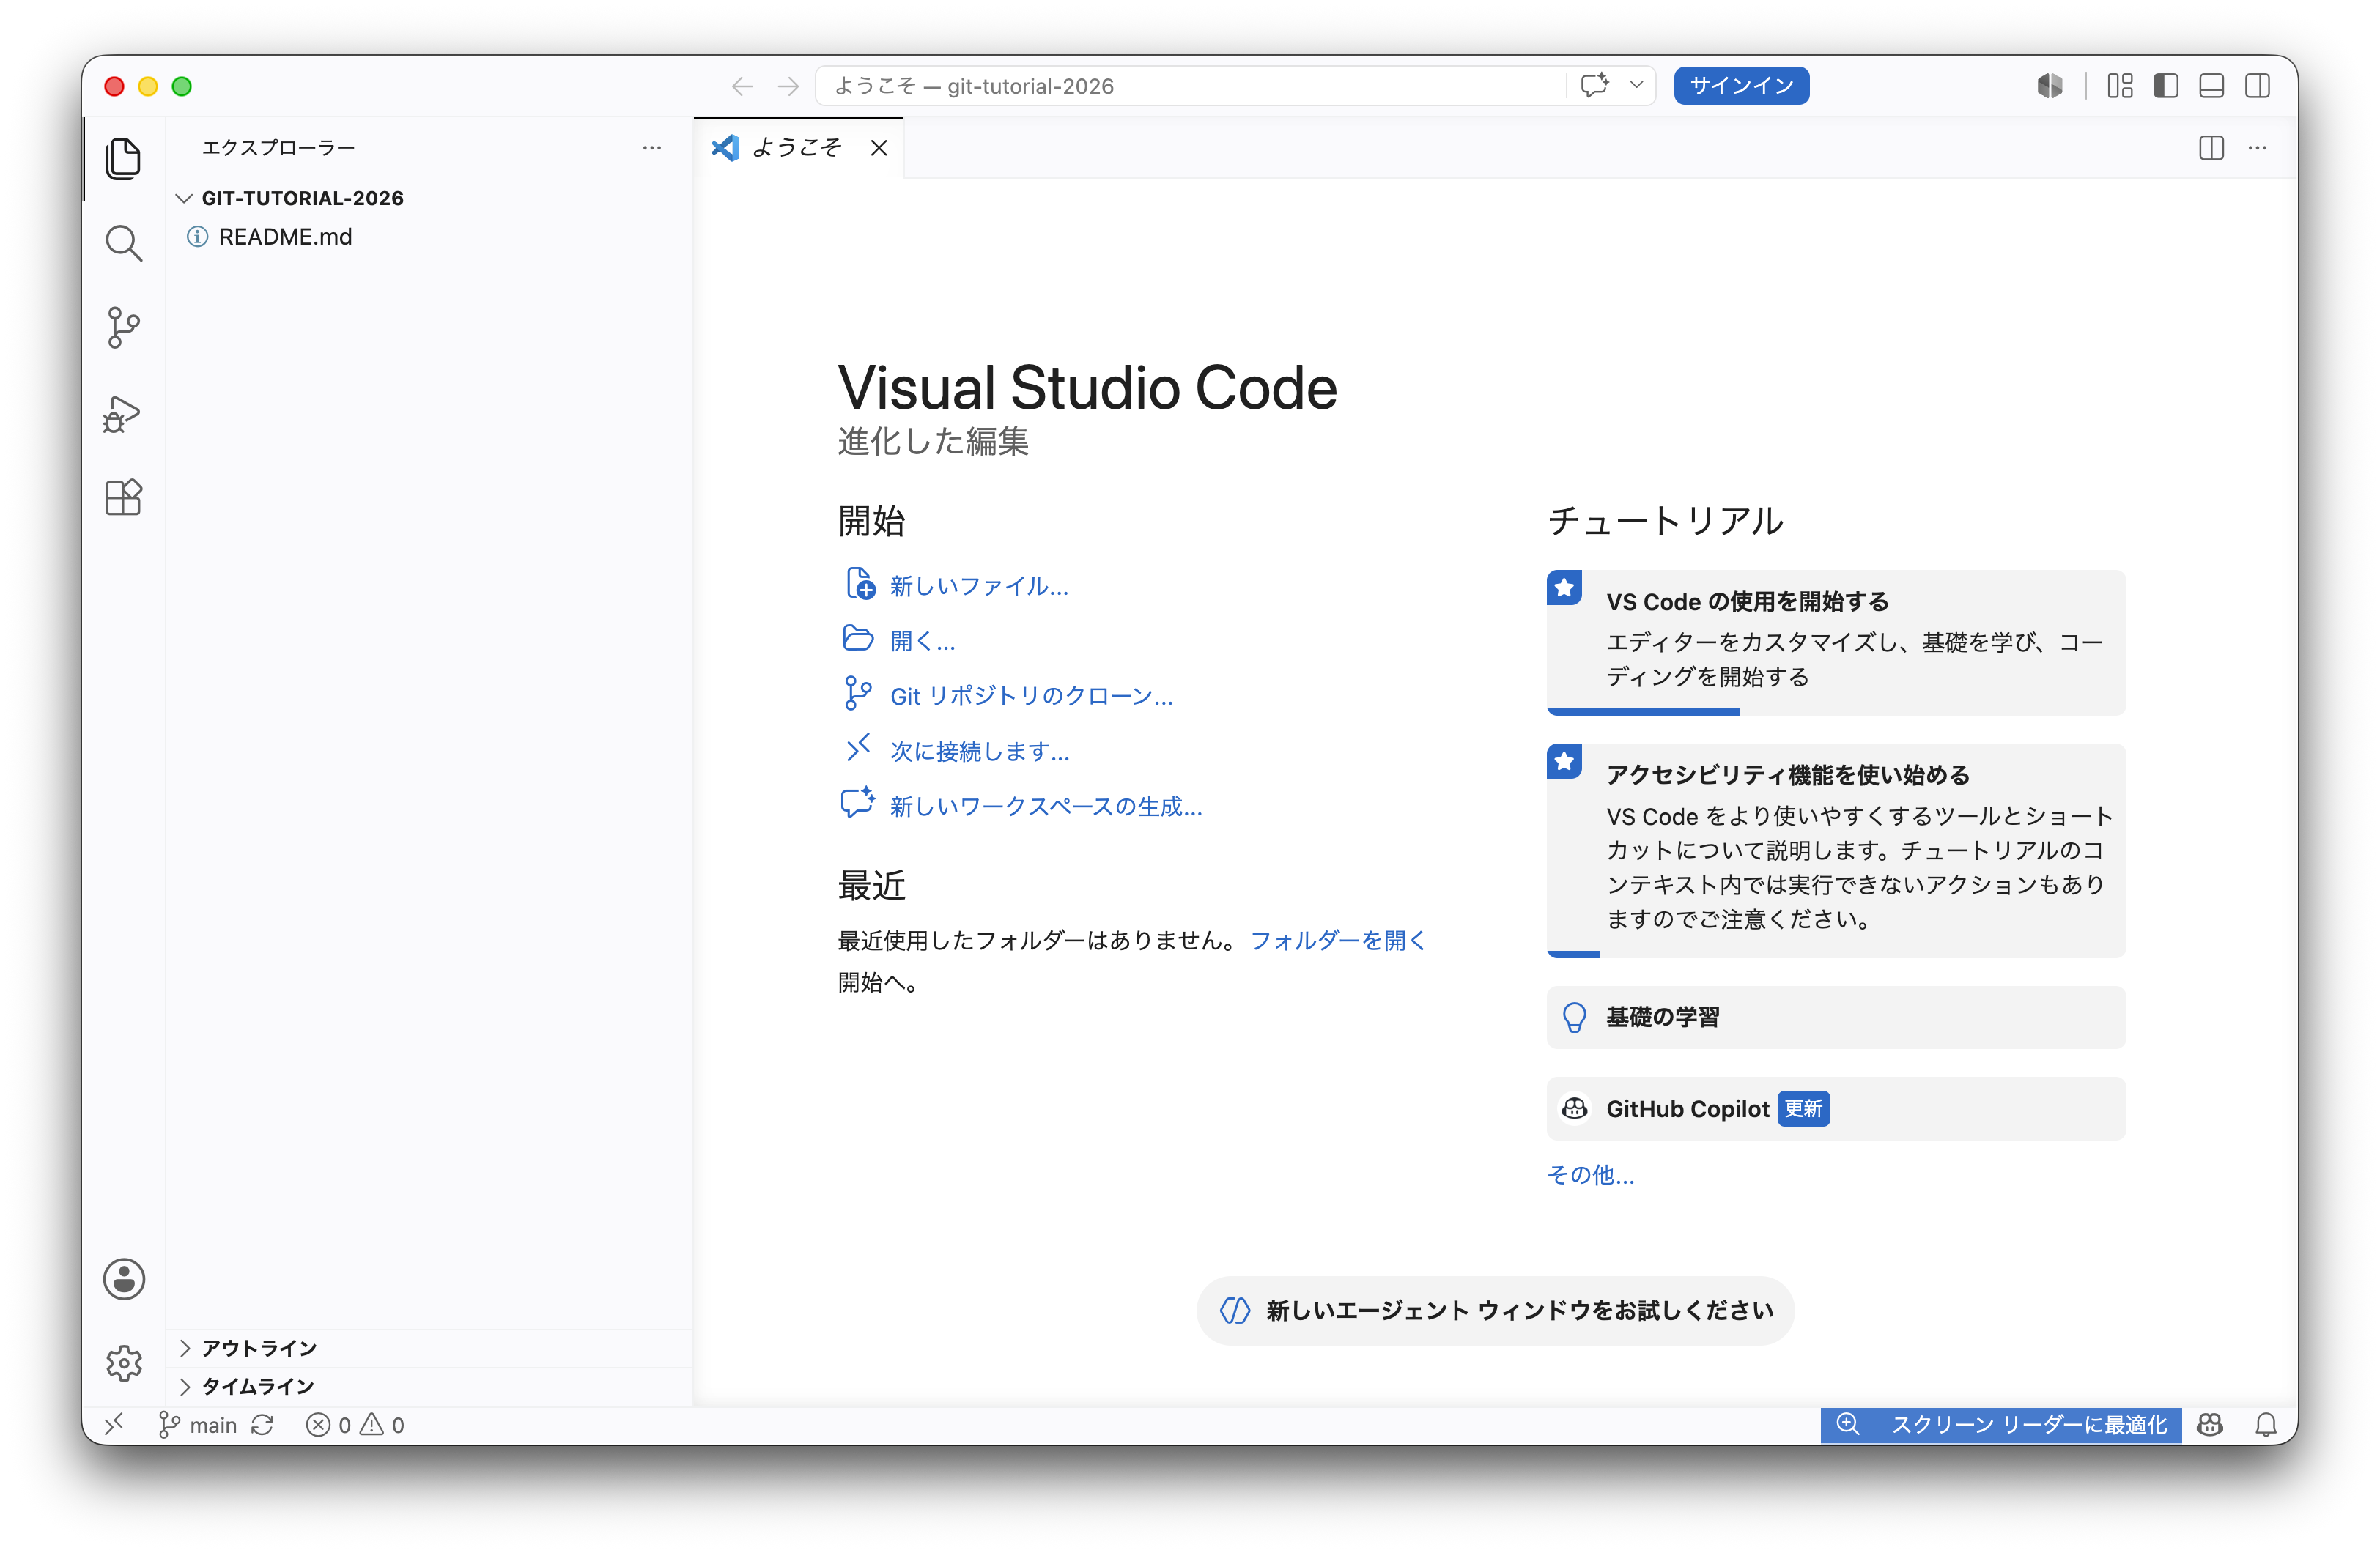
Task: Open the chat icon in title bar
Action: [1595, 86]
